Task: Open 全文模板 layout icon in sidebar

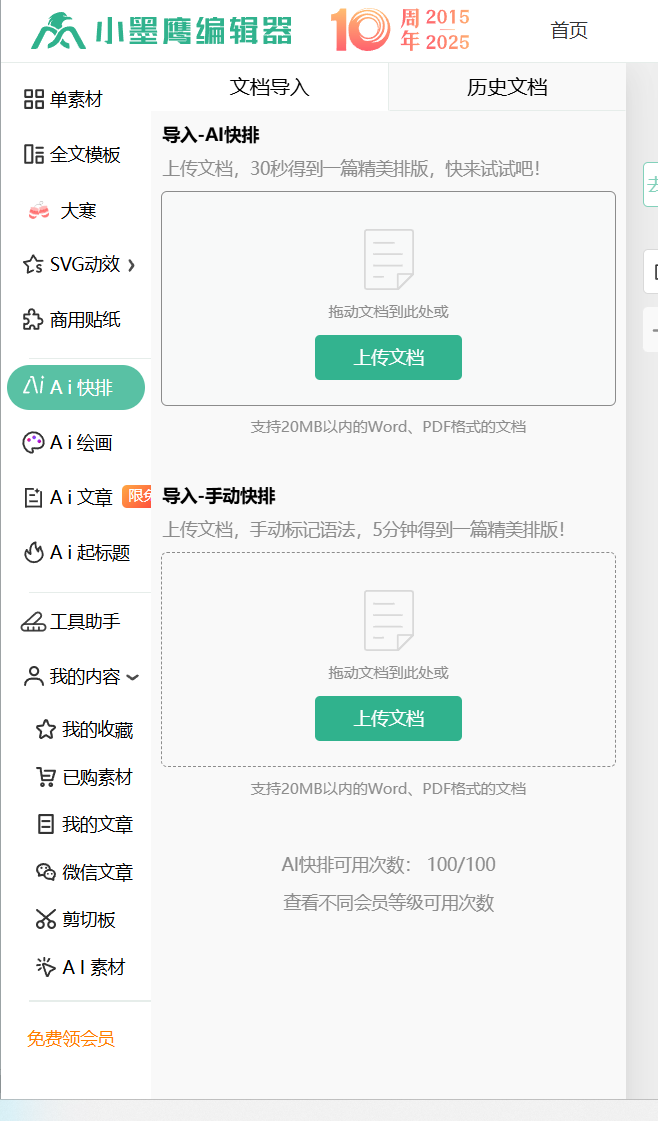Action: (34, 154)
